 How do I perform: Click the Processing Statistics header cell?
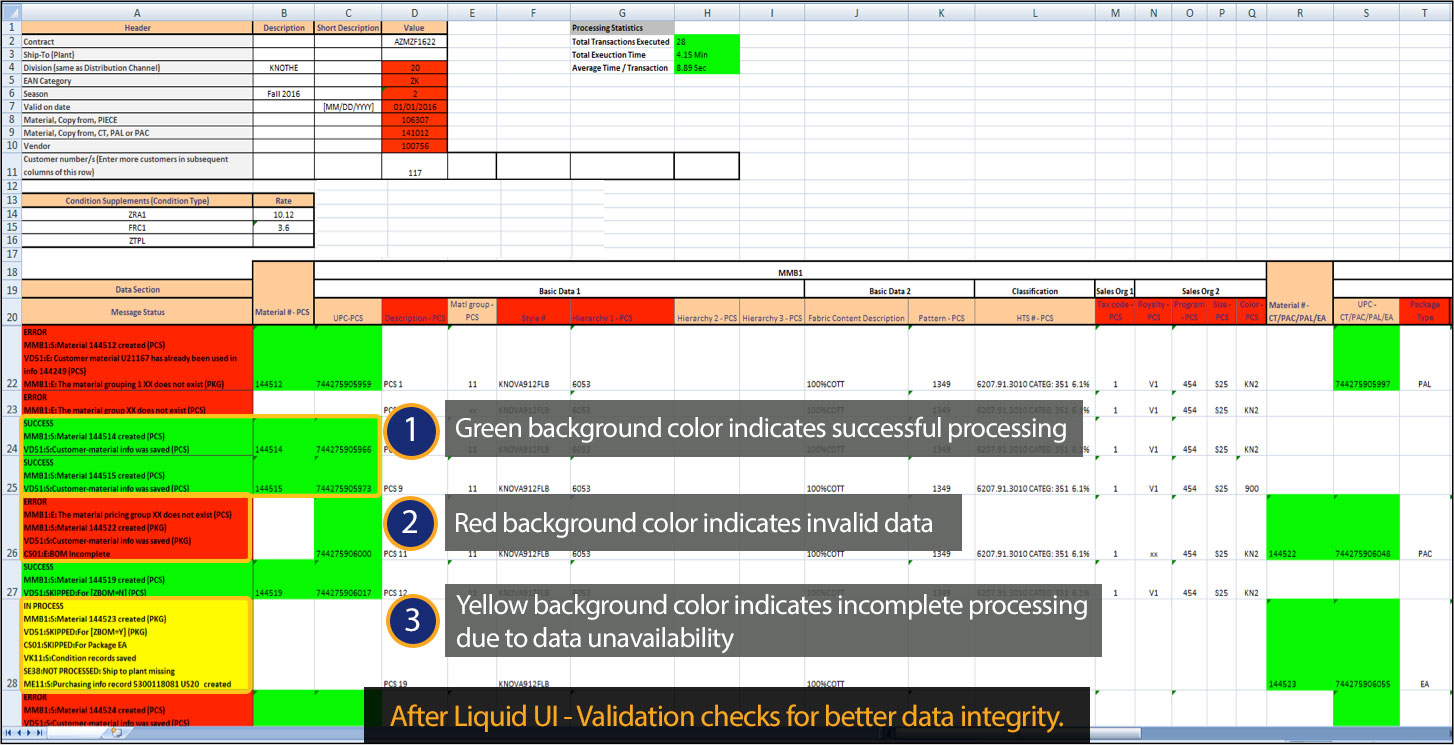621,28
